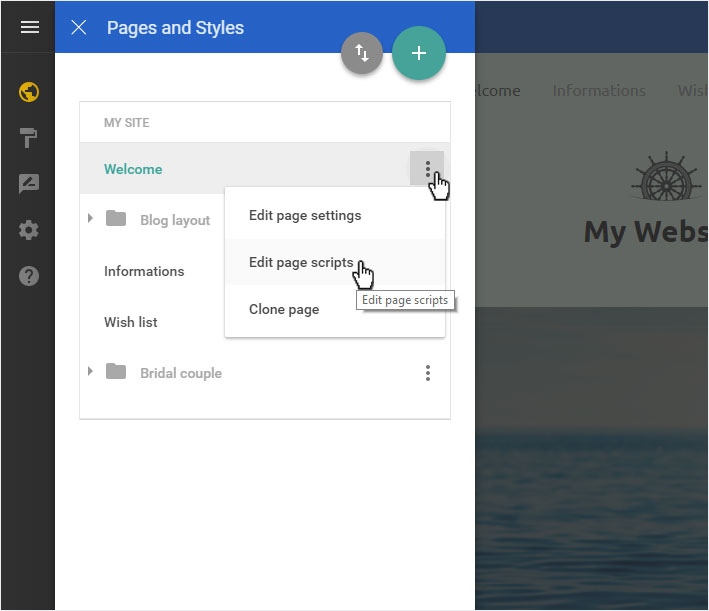
Task: Select the Blog layout folder icon
Action: click(x=116, y=218)
